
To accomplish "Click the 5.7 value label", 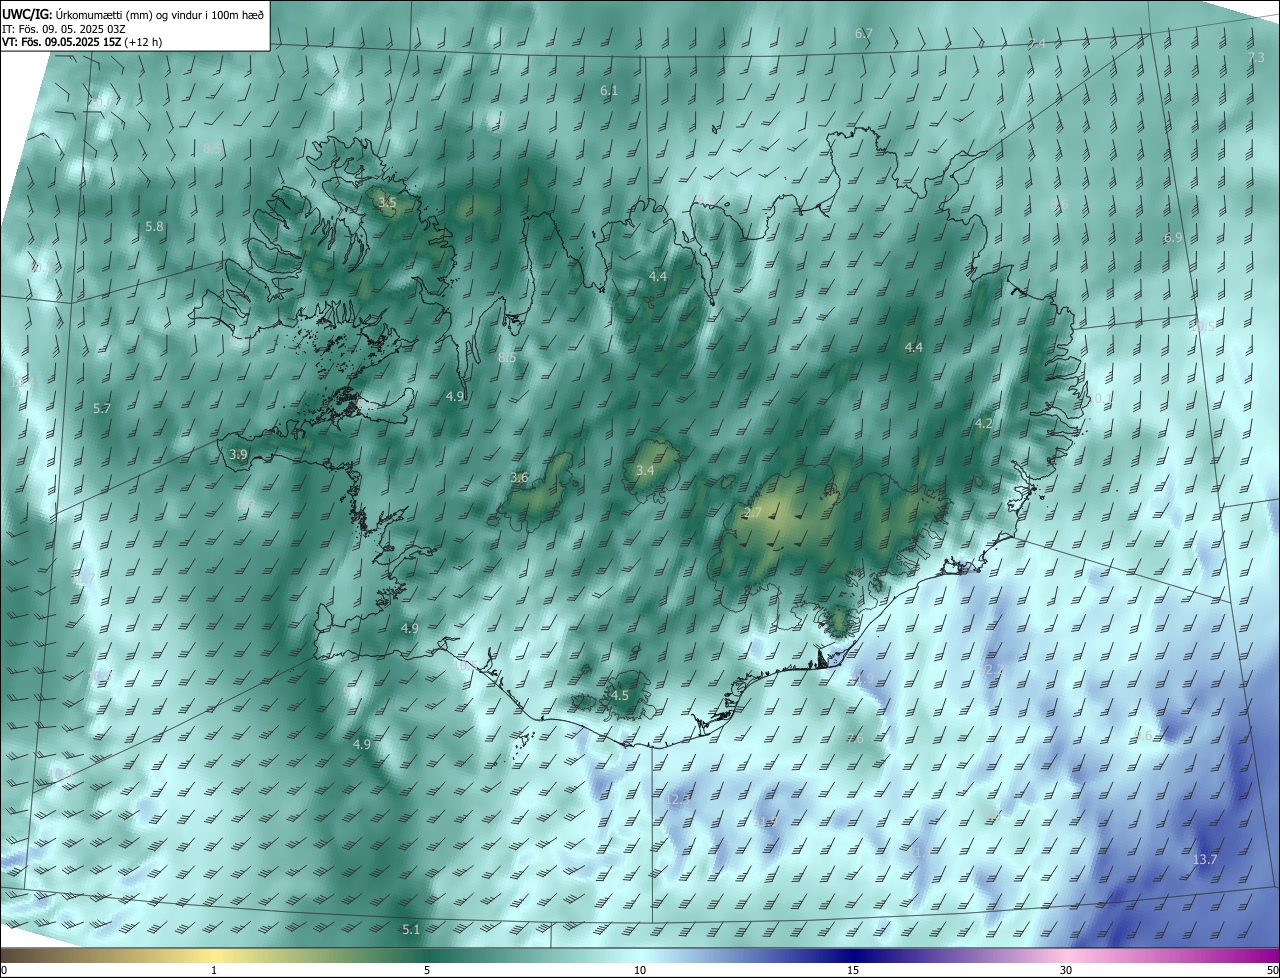I will [102, 408].
